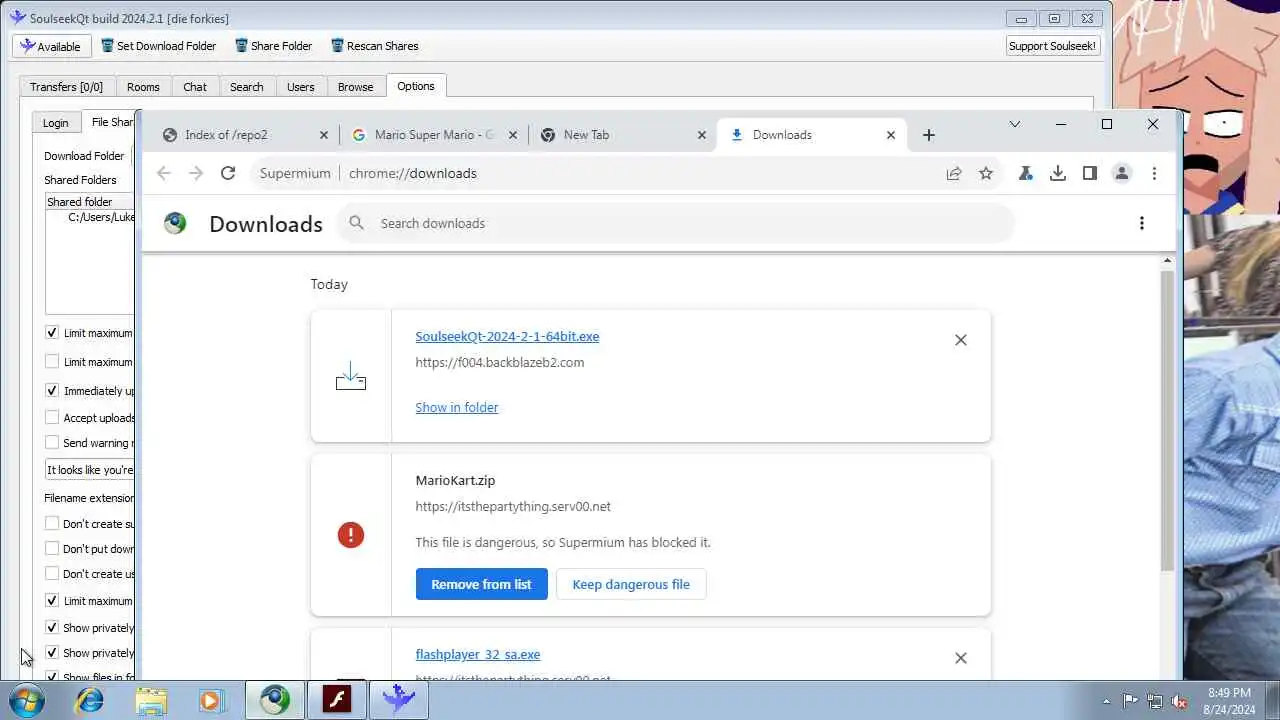Screen dimensions: 1280x720
Task: Click the downloads page vertical scrollbar
Action: 1167,420
